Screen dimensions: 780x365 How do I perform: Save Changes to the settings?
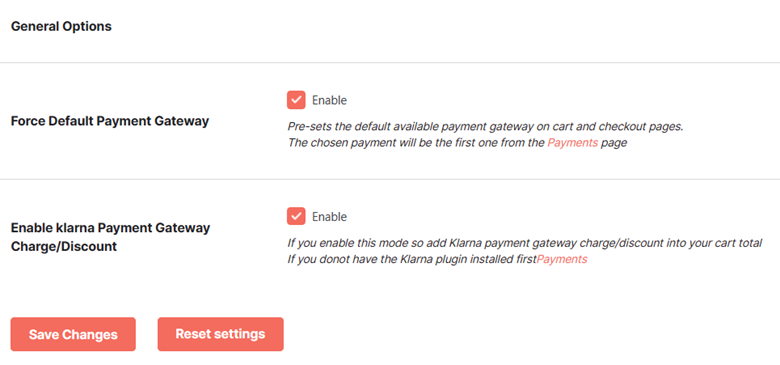(x=73, y=334)
